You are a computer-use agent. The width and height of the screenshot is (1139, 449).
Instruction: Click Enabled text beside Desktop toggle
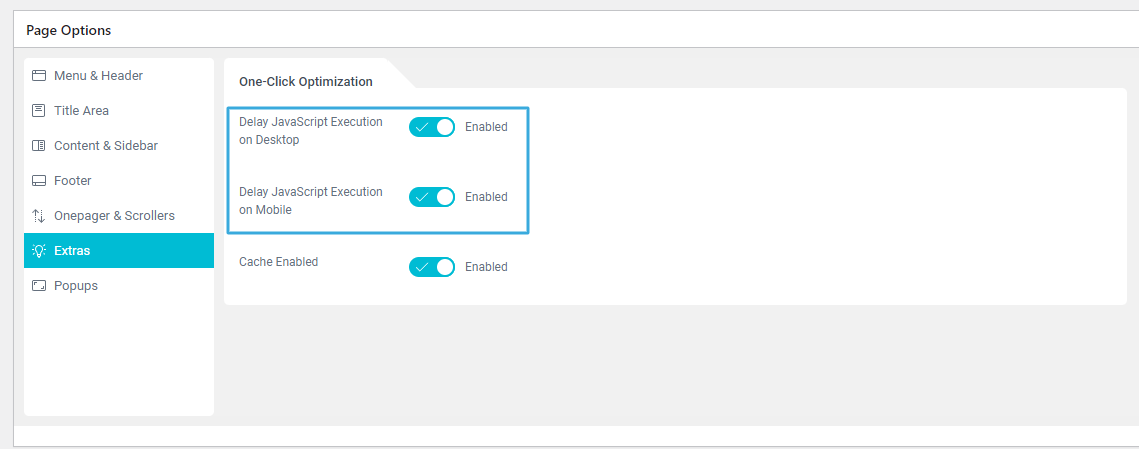pyautogui.click(x=486, y=127)
